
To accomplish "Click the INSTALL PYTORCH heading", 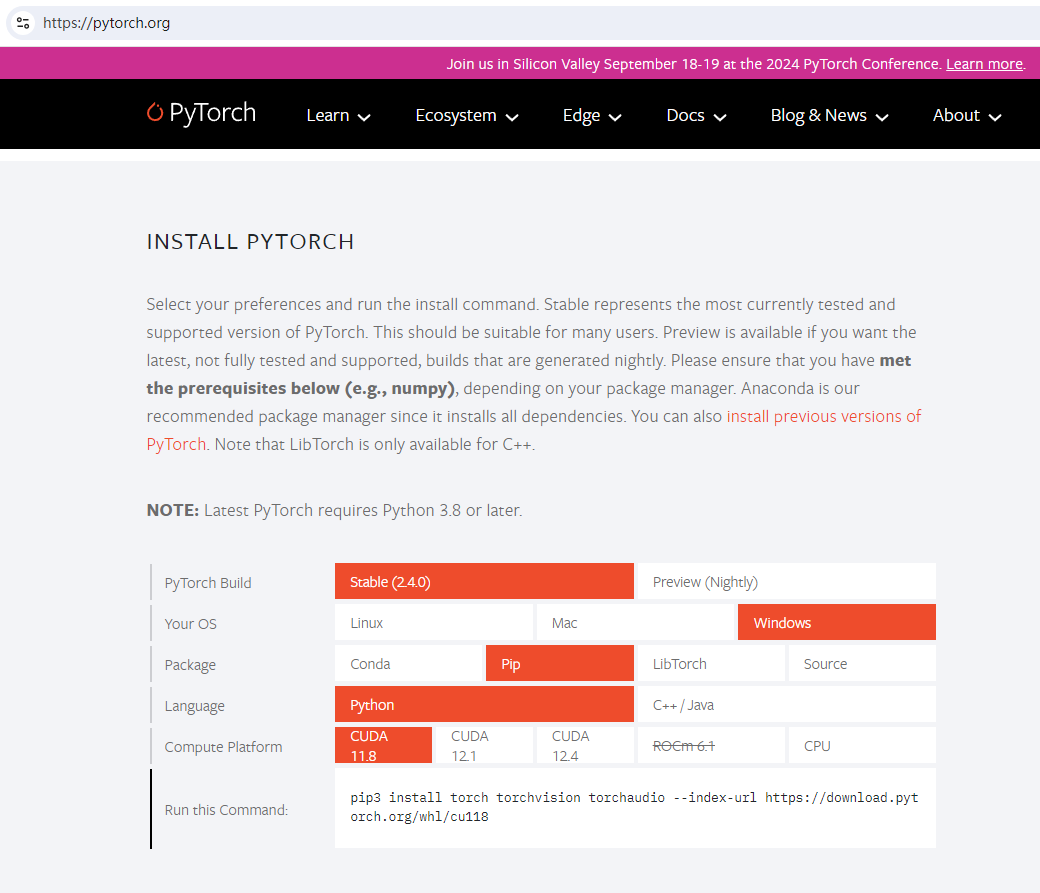I will click(251, 241).
